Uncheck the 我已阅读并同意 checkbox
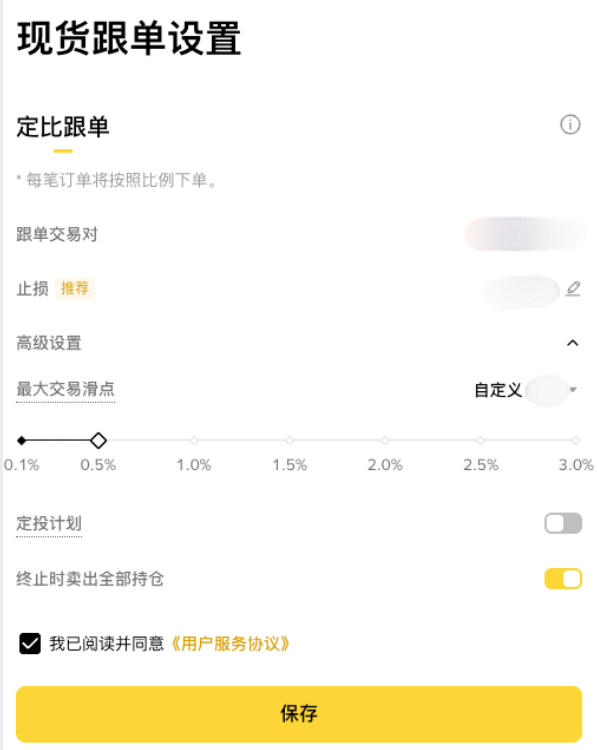The width and height of the screenshot is (597, 750). pos(30,643)
